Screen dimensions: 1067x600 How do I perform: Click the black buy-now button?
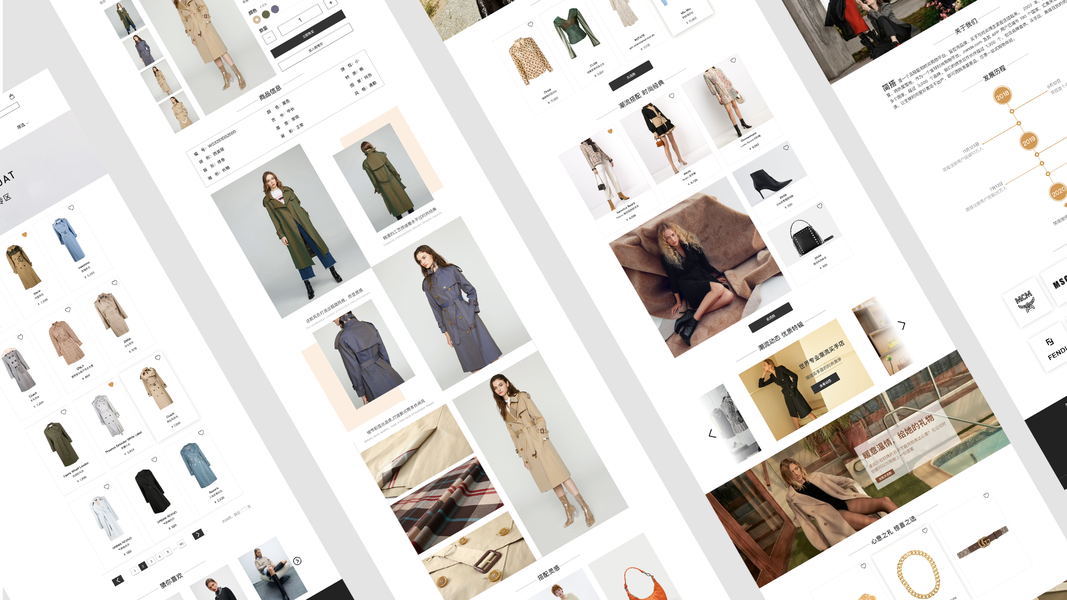pyautogui.click(x=308, y=34)
